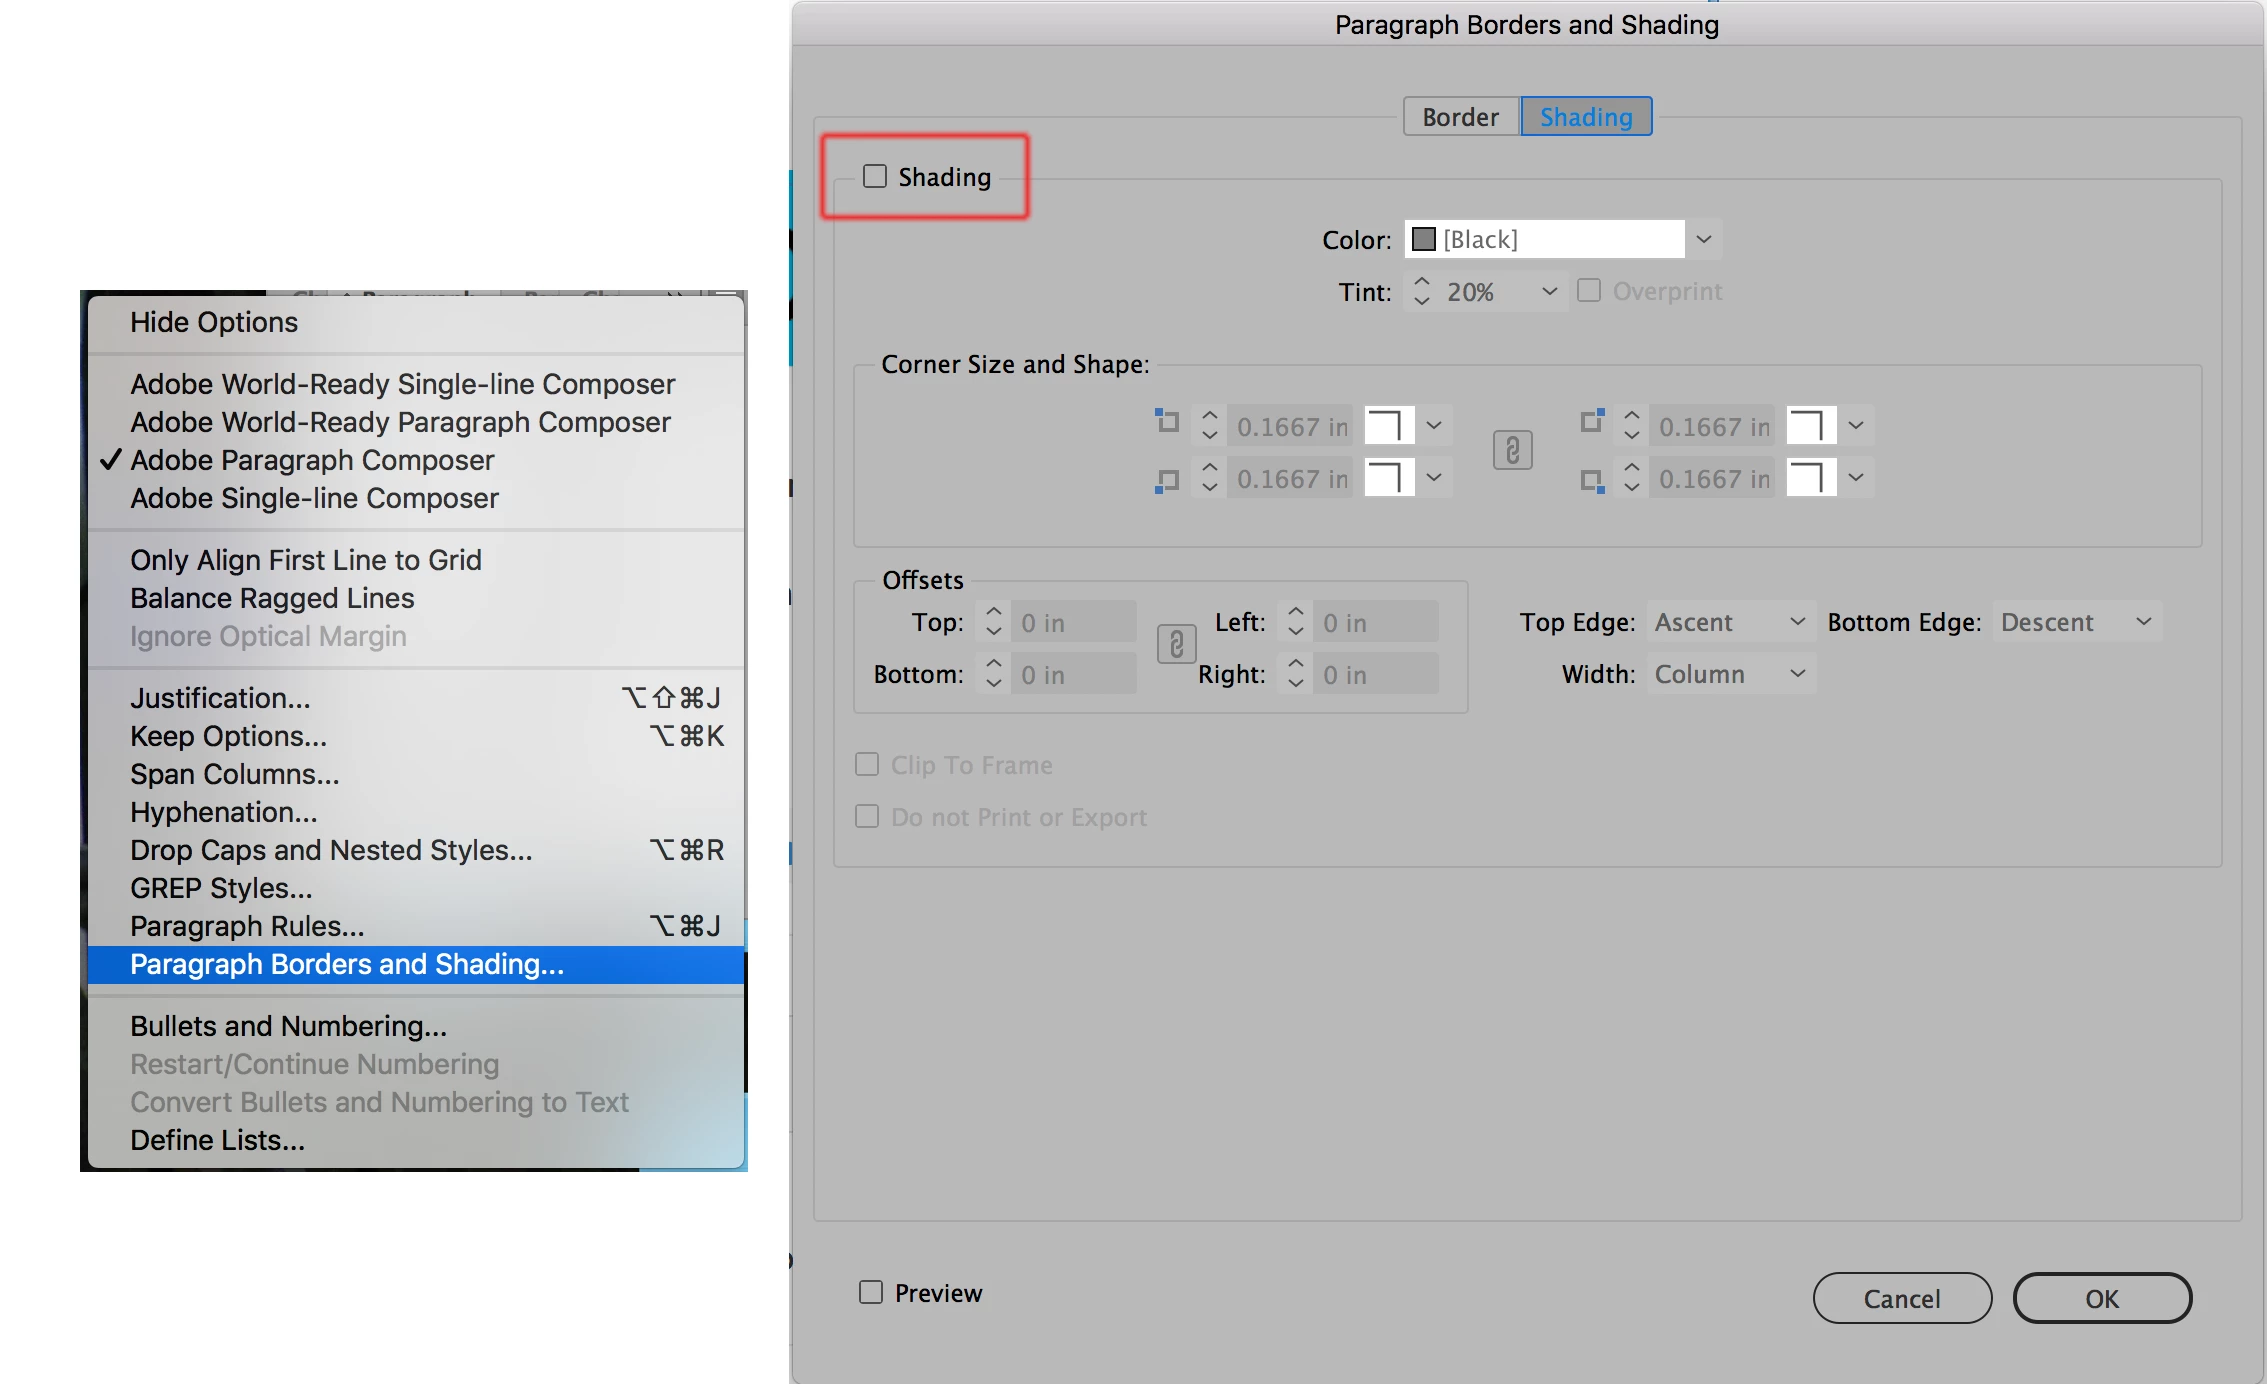
Task: Click the bottom-right corner shape icon
Action: point(1810,478)
